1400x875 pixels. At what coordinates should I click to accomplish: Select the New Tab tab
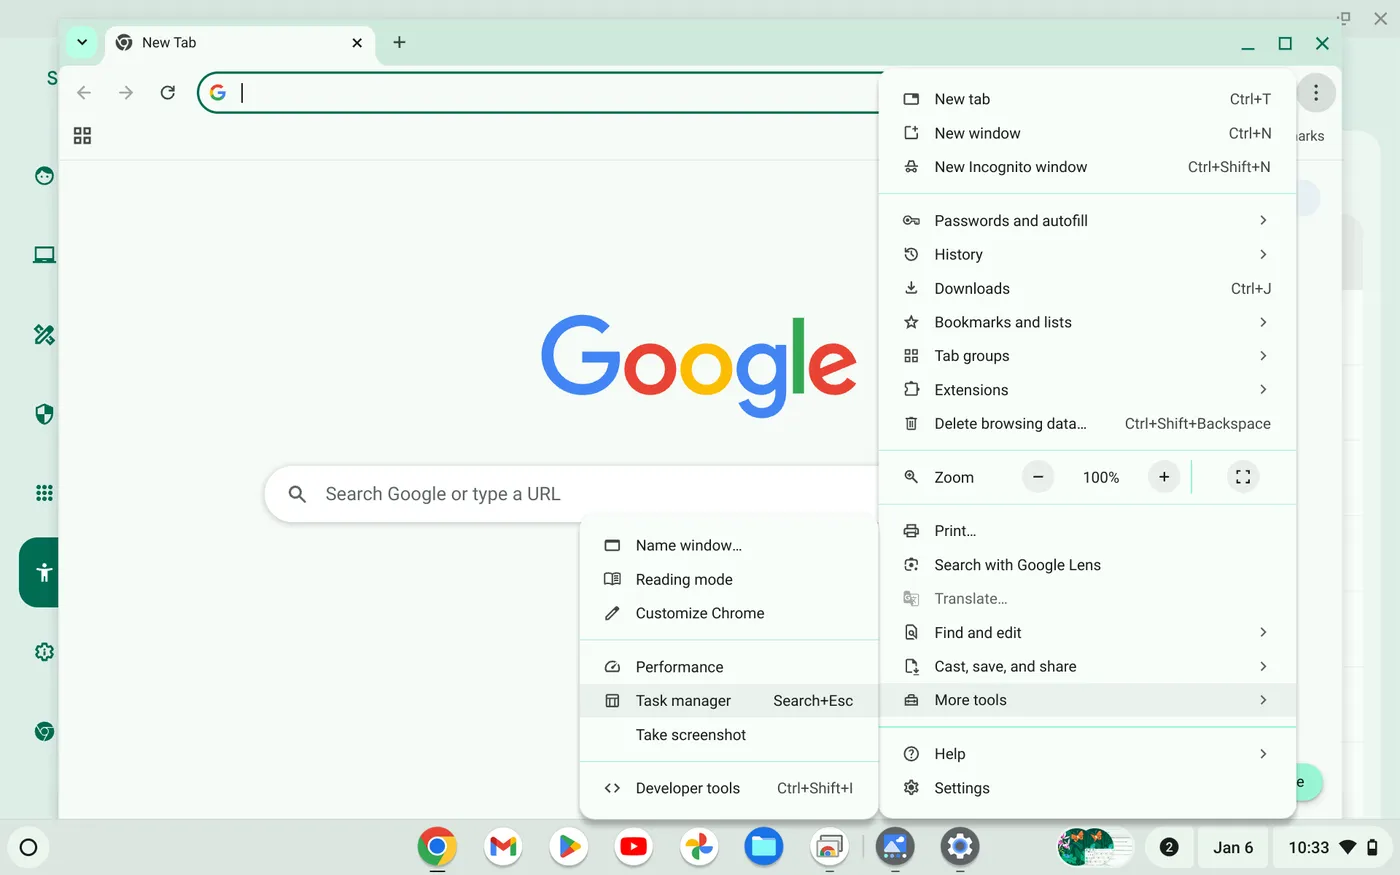240,43
